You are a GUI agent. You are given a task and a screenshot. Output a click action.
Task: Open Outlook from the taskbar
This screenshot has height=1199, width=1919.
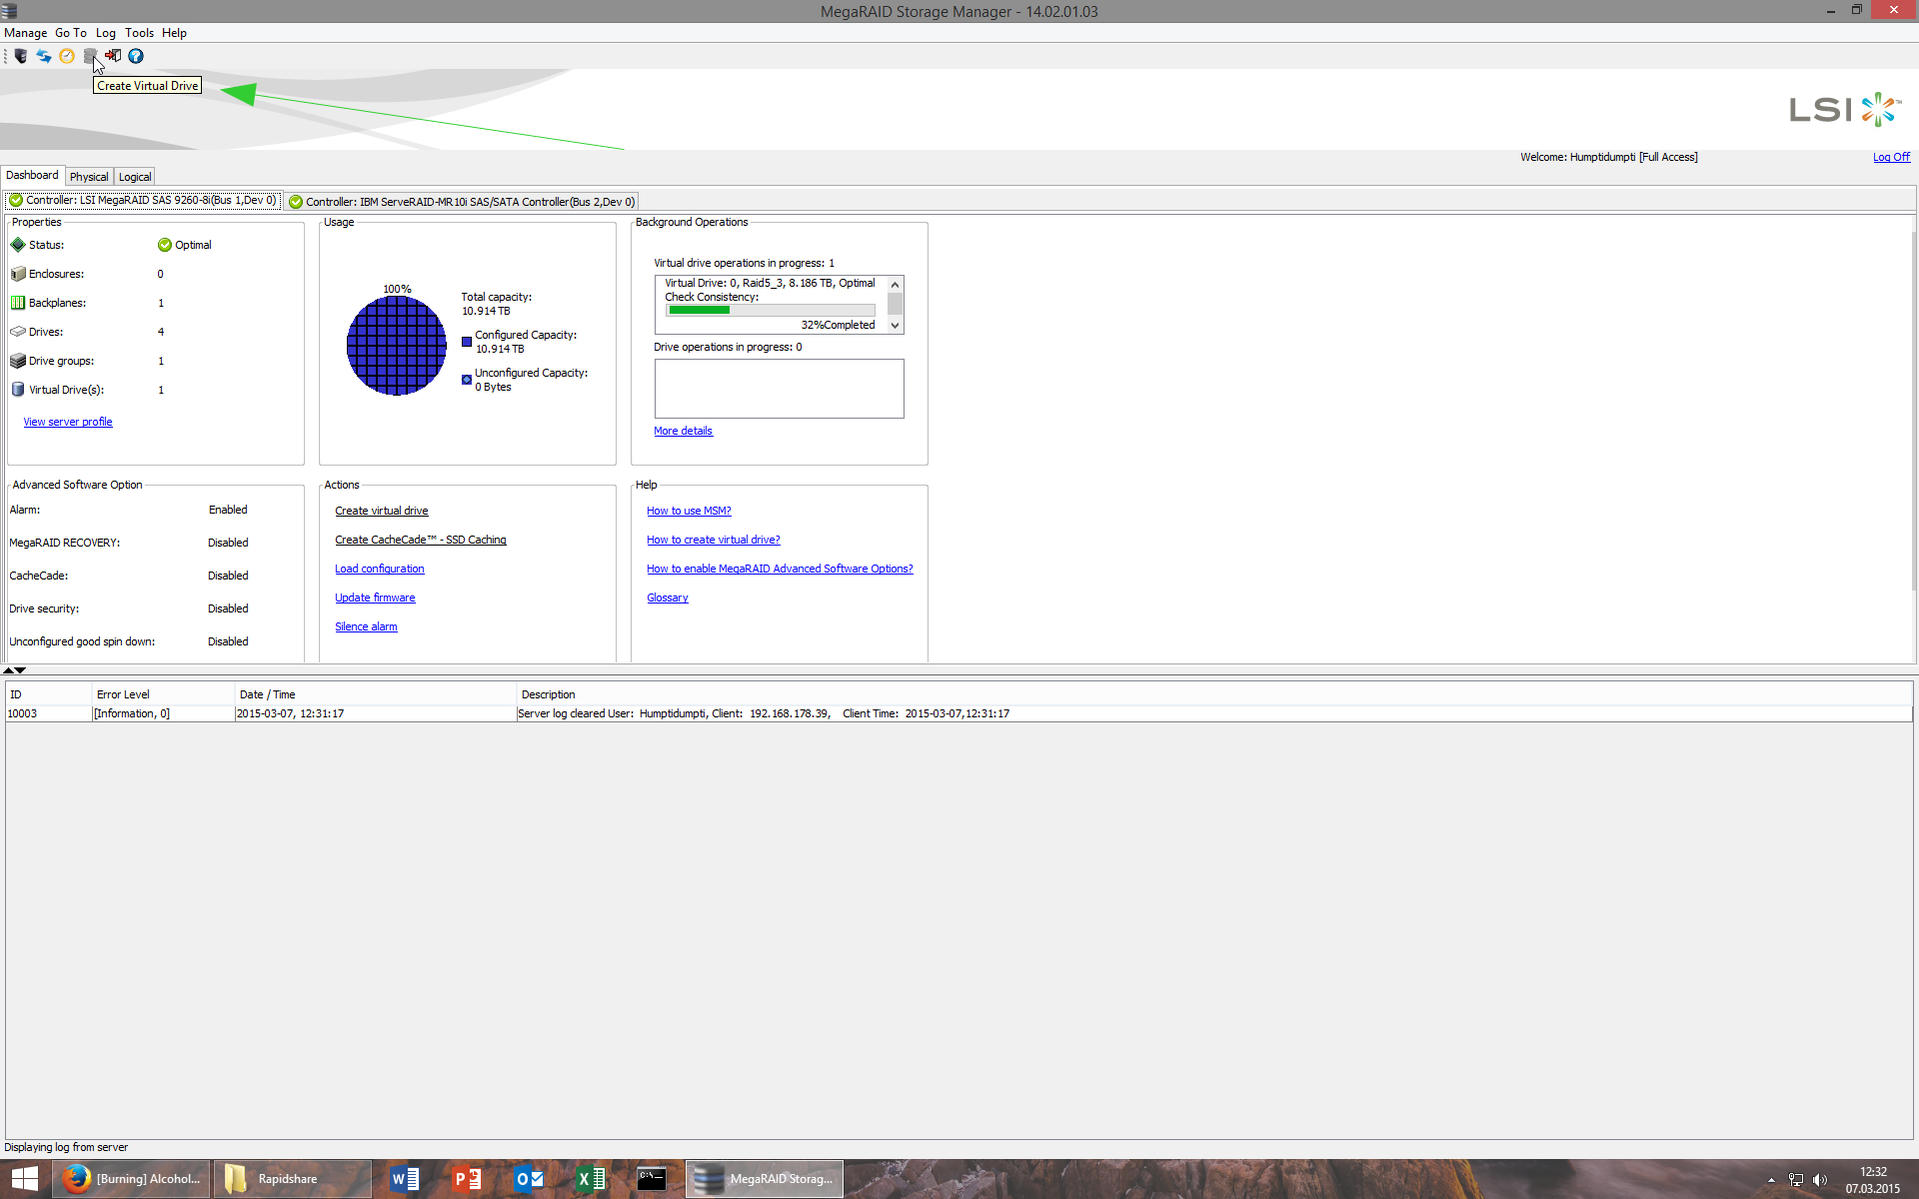click(x=529, y=1179)
